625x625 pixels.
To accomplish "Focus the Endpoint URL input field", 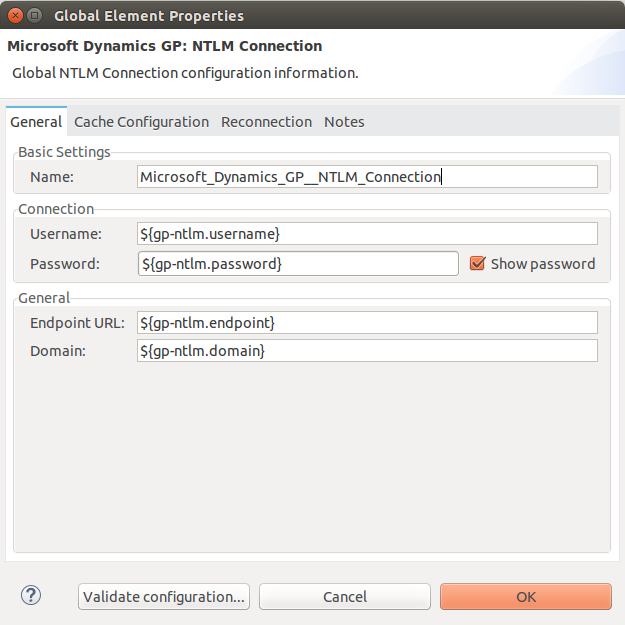I will point(367,322).
